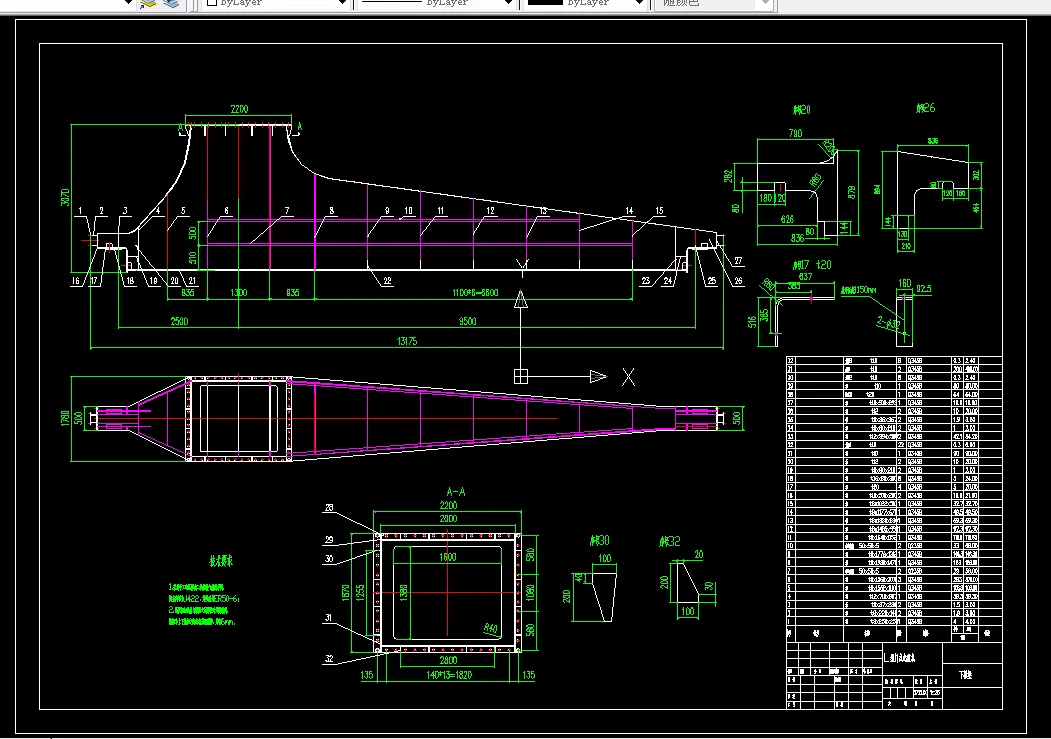Click part balloon number 18

point(129,281)
